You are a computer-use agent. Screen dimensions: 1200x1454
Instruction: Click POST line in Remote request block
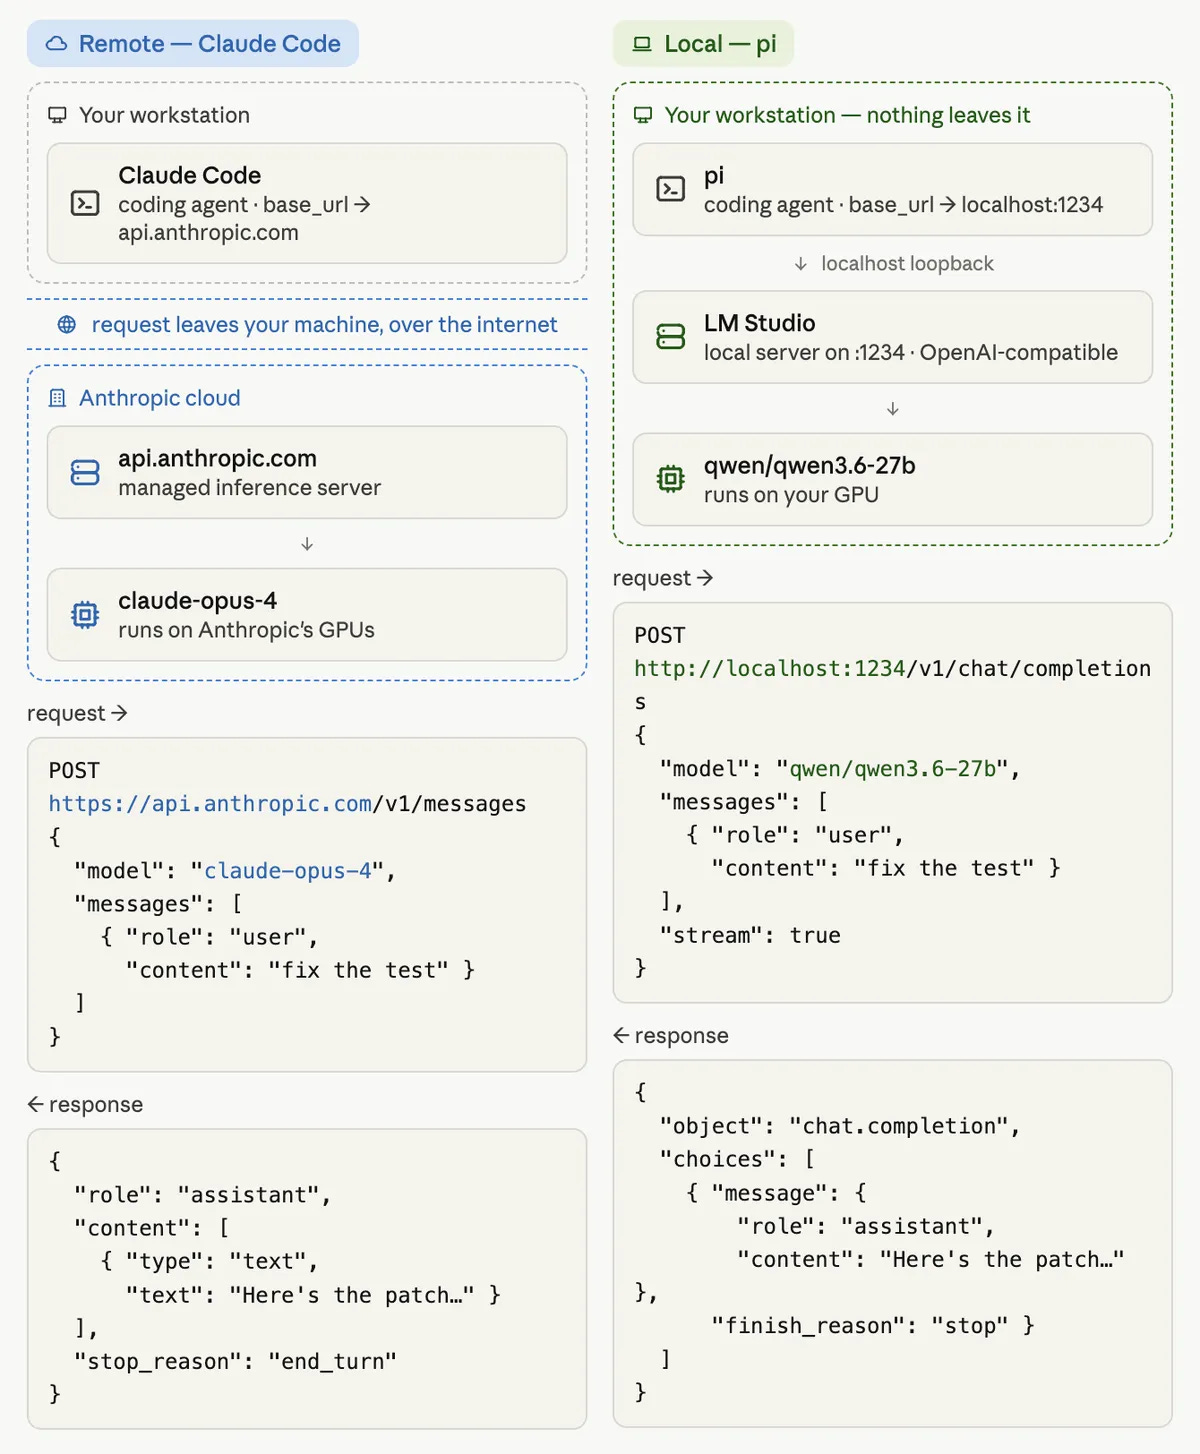pos(74,771)
